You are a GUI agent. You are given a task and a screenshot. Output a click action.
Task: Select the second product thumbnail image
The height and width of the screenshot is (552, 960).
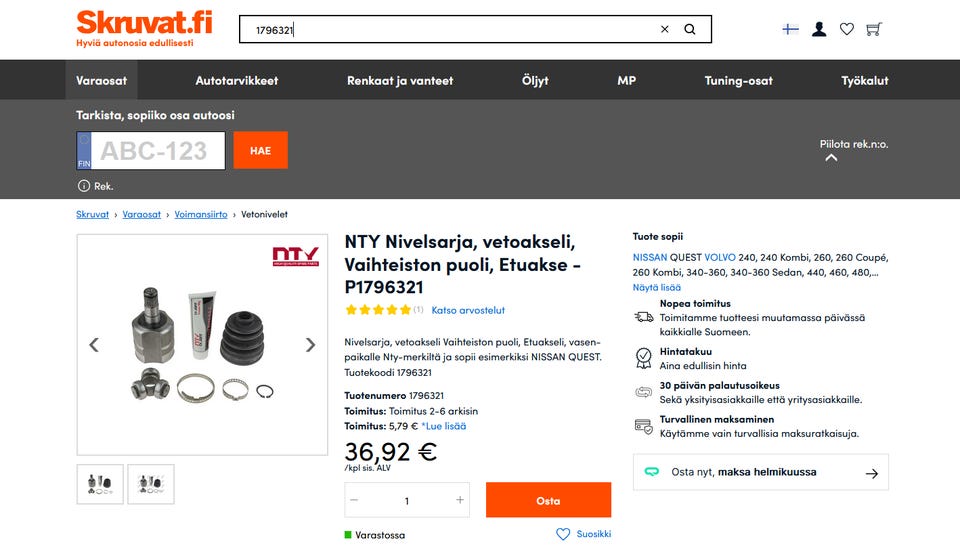(151, 484)
